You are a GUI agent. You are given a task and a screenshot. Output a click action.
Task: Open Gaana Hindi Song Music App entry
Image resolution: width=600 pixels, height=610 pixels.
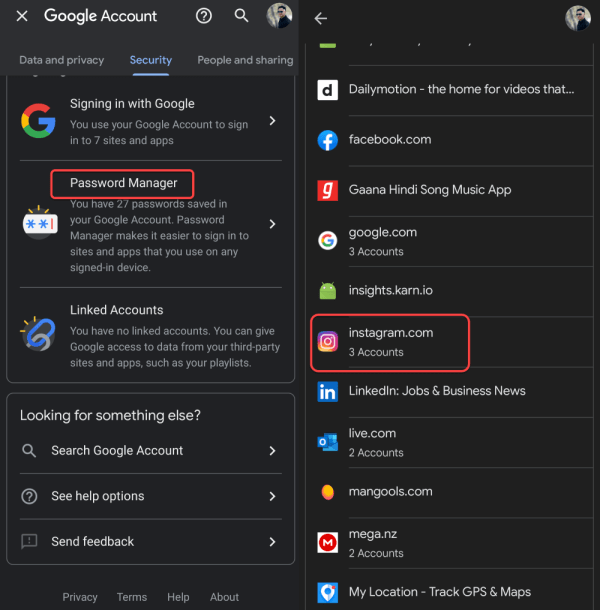point(451,191)
